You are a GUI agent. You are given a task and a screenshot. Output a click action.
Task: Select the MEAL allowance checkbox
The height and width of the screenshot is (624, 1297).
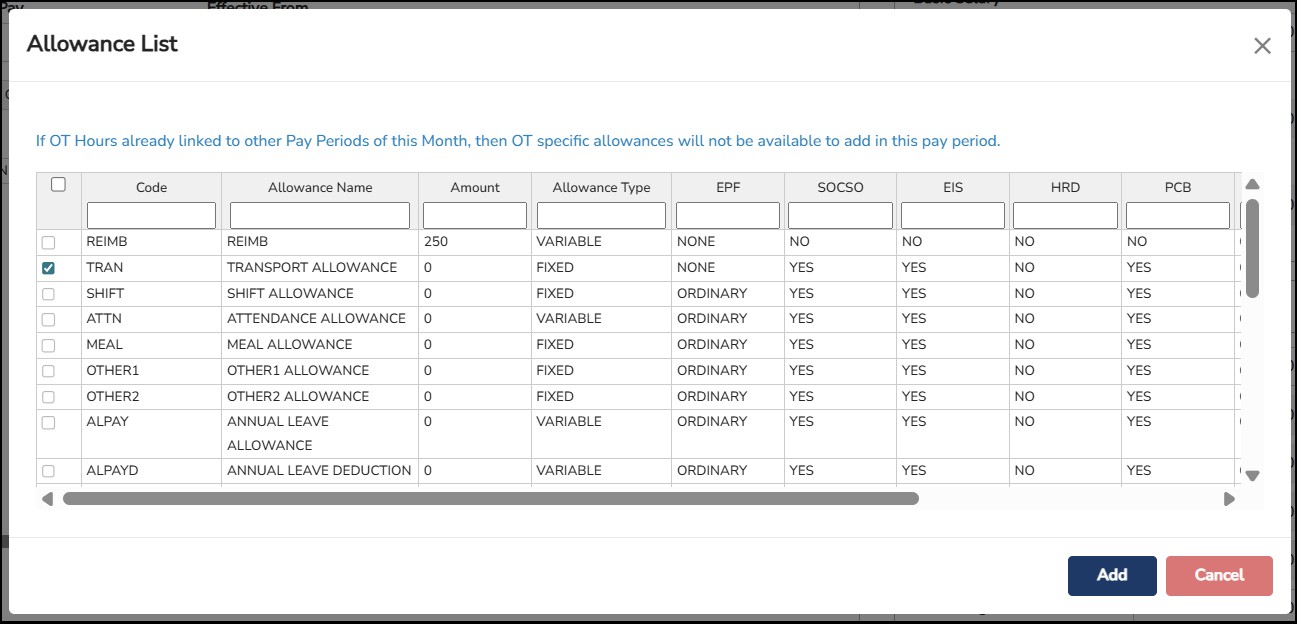pos(48,345)
